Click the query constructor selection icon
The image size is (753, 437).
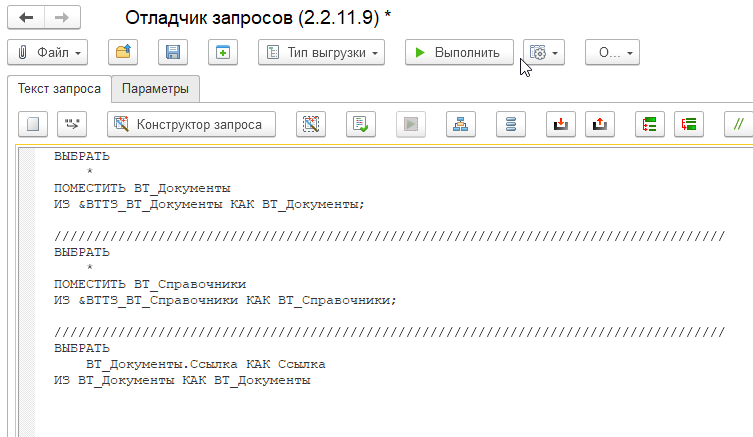pos(311,124)
